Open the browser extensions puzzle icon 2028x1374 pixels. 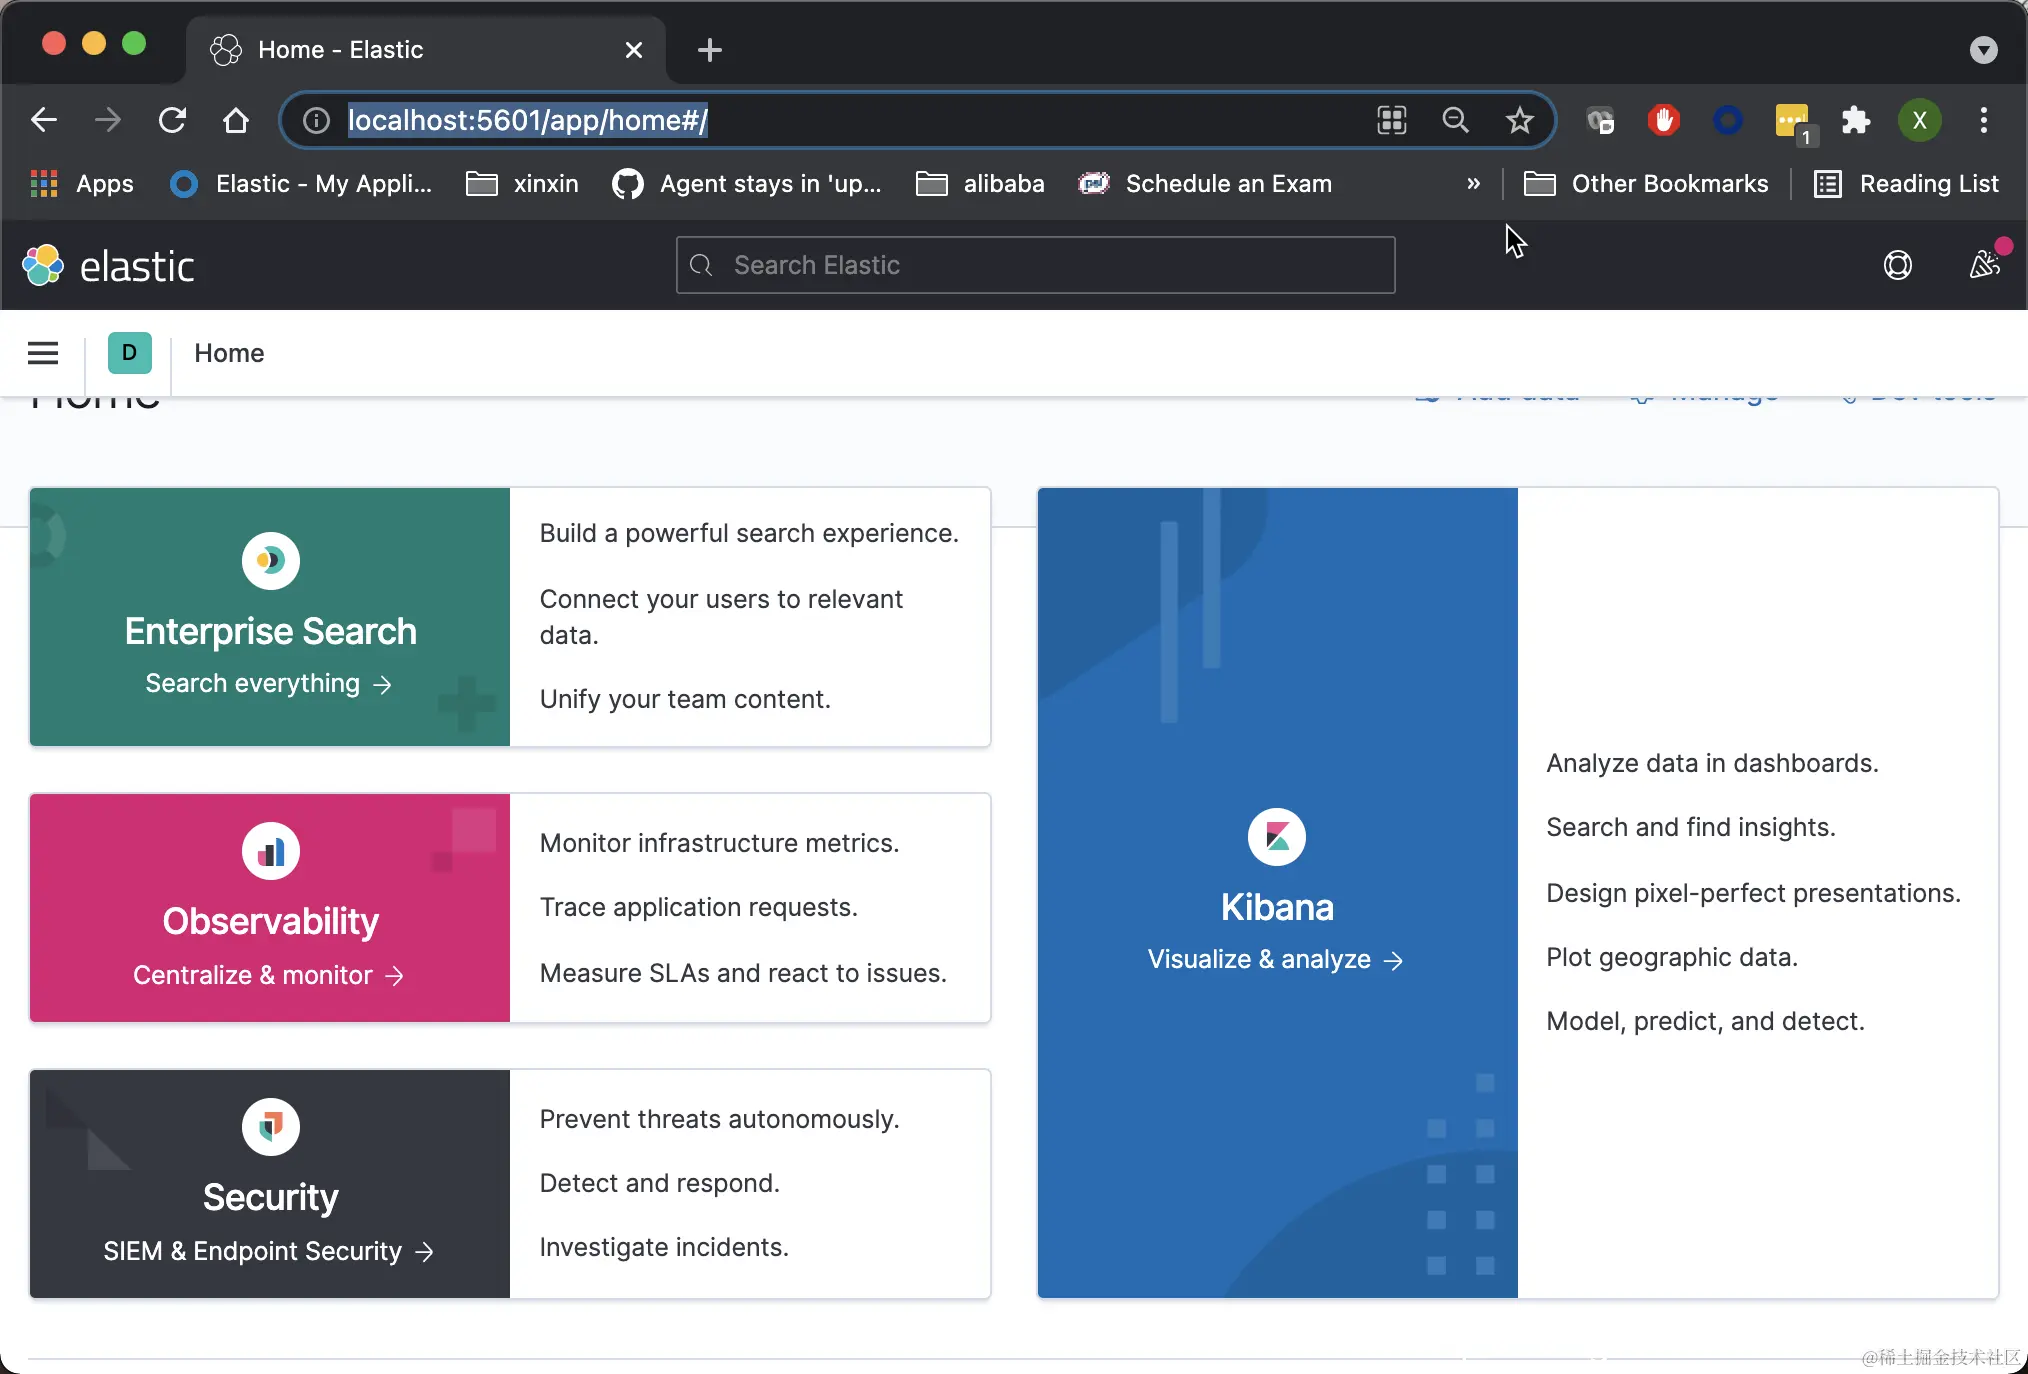tap(1856, 121)
